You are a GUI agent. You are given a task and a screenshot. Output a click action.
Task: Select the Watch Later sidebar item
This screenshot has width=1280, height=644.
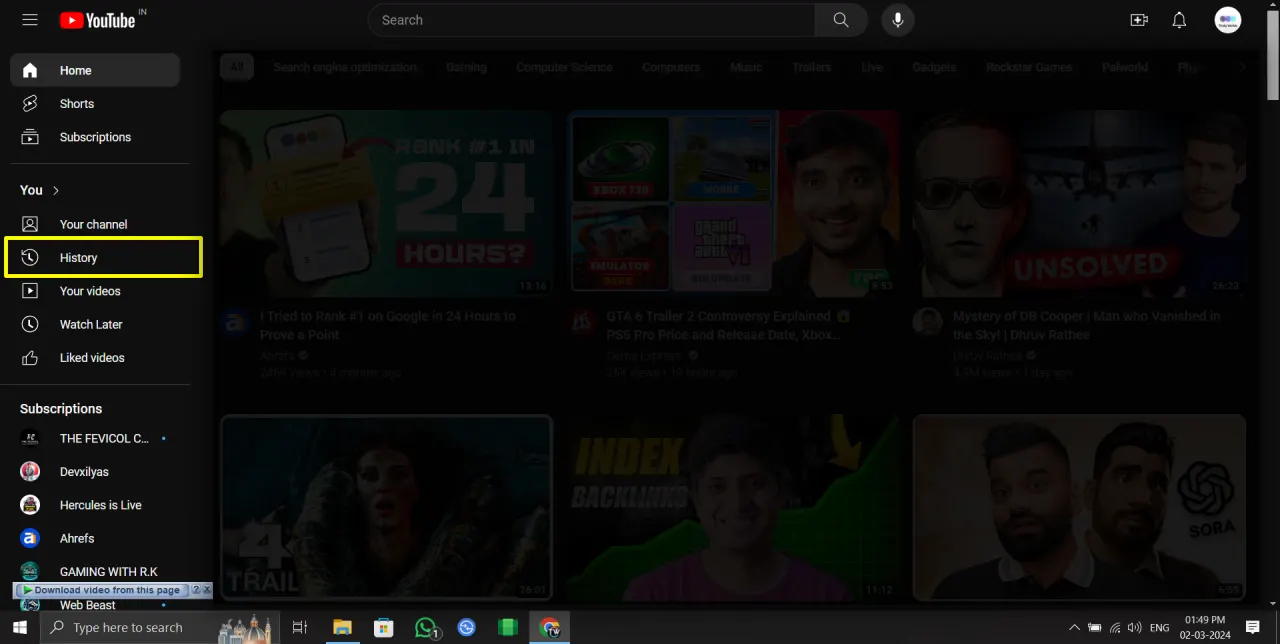(x=91, y=324)
